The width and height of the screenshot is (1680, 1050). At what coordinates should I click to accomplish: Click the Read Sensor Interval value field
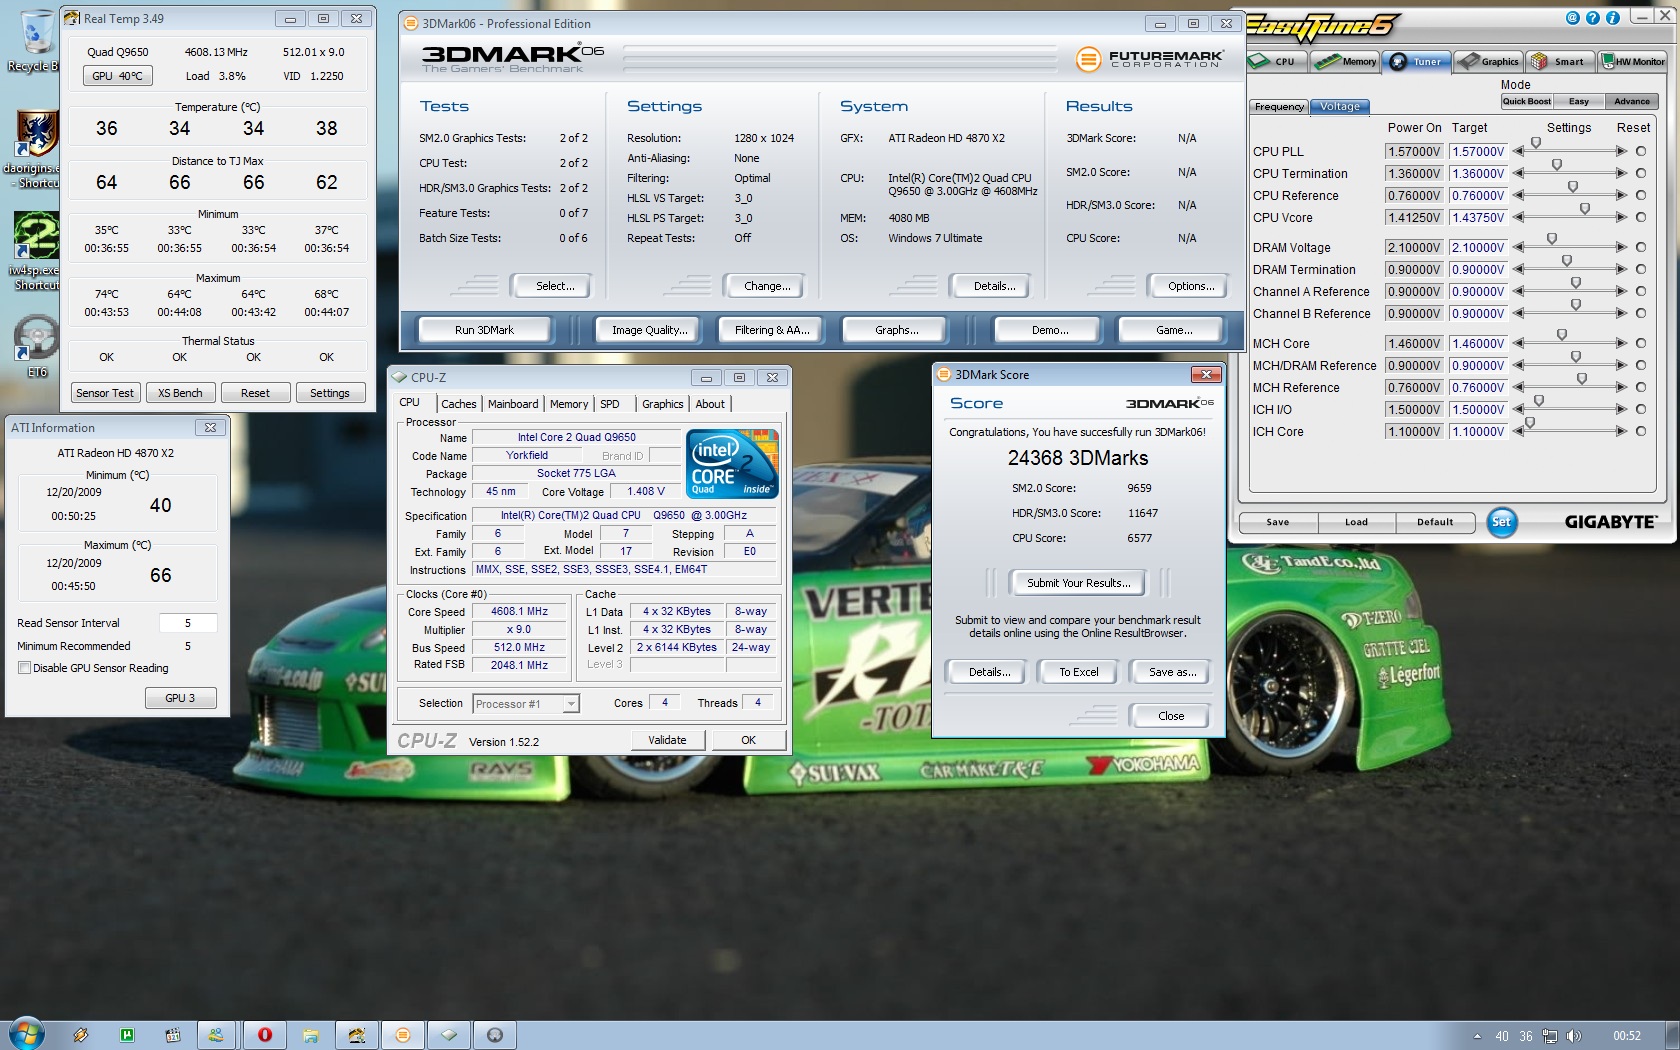pos(187,623)
